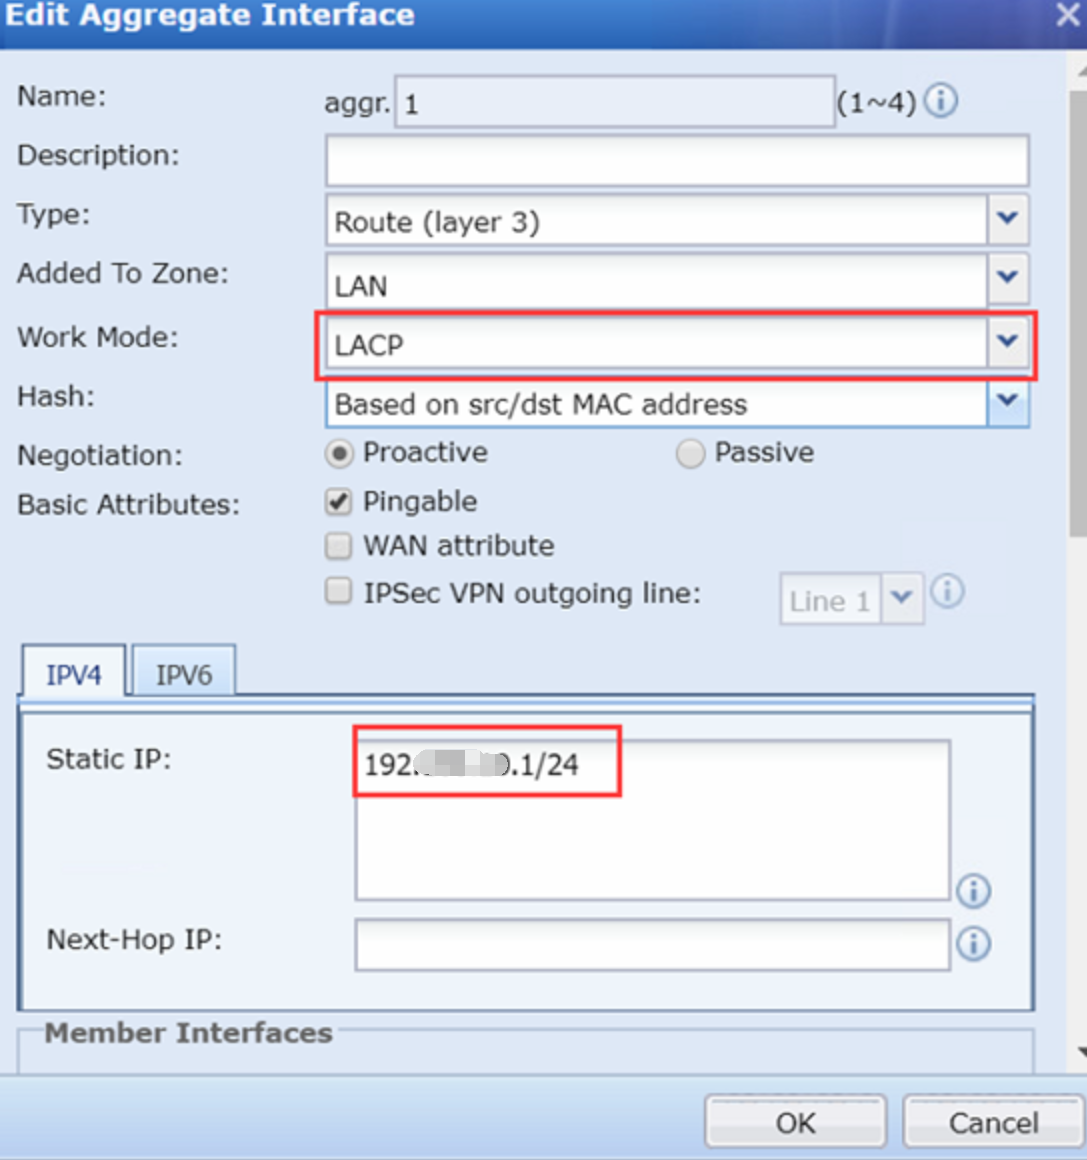Viewport: 1087px width, 1160px height.
Task: Click the Member Interfaces section heading
Action: click(189, 1033)
